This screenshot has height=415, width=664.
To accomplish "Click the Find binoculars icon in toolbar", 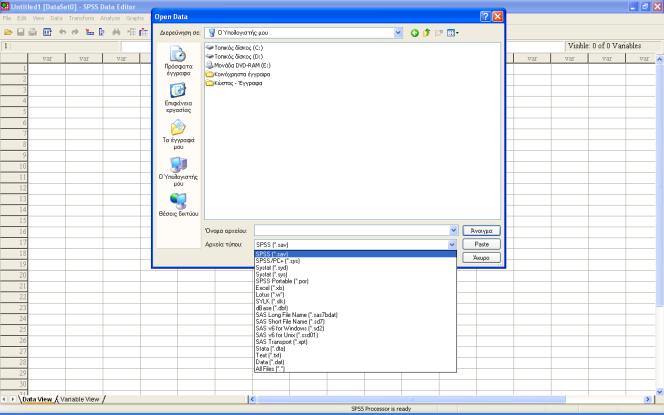I will 116,32.
